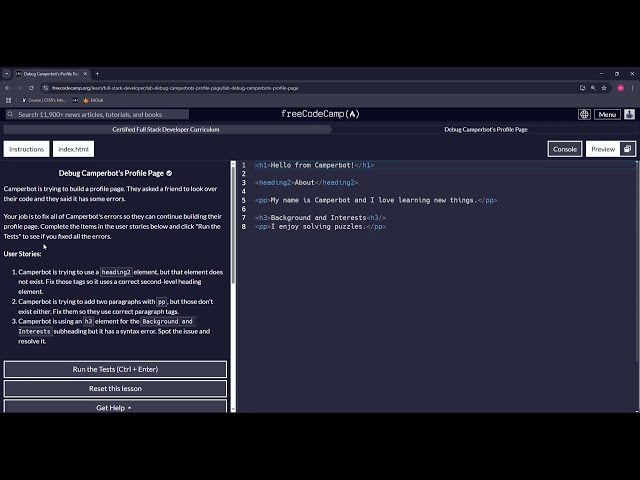Screen dimensions: 640x480
Task: Open the EdClub bookmark
Action: tap(93, 100)
